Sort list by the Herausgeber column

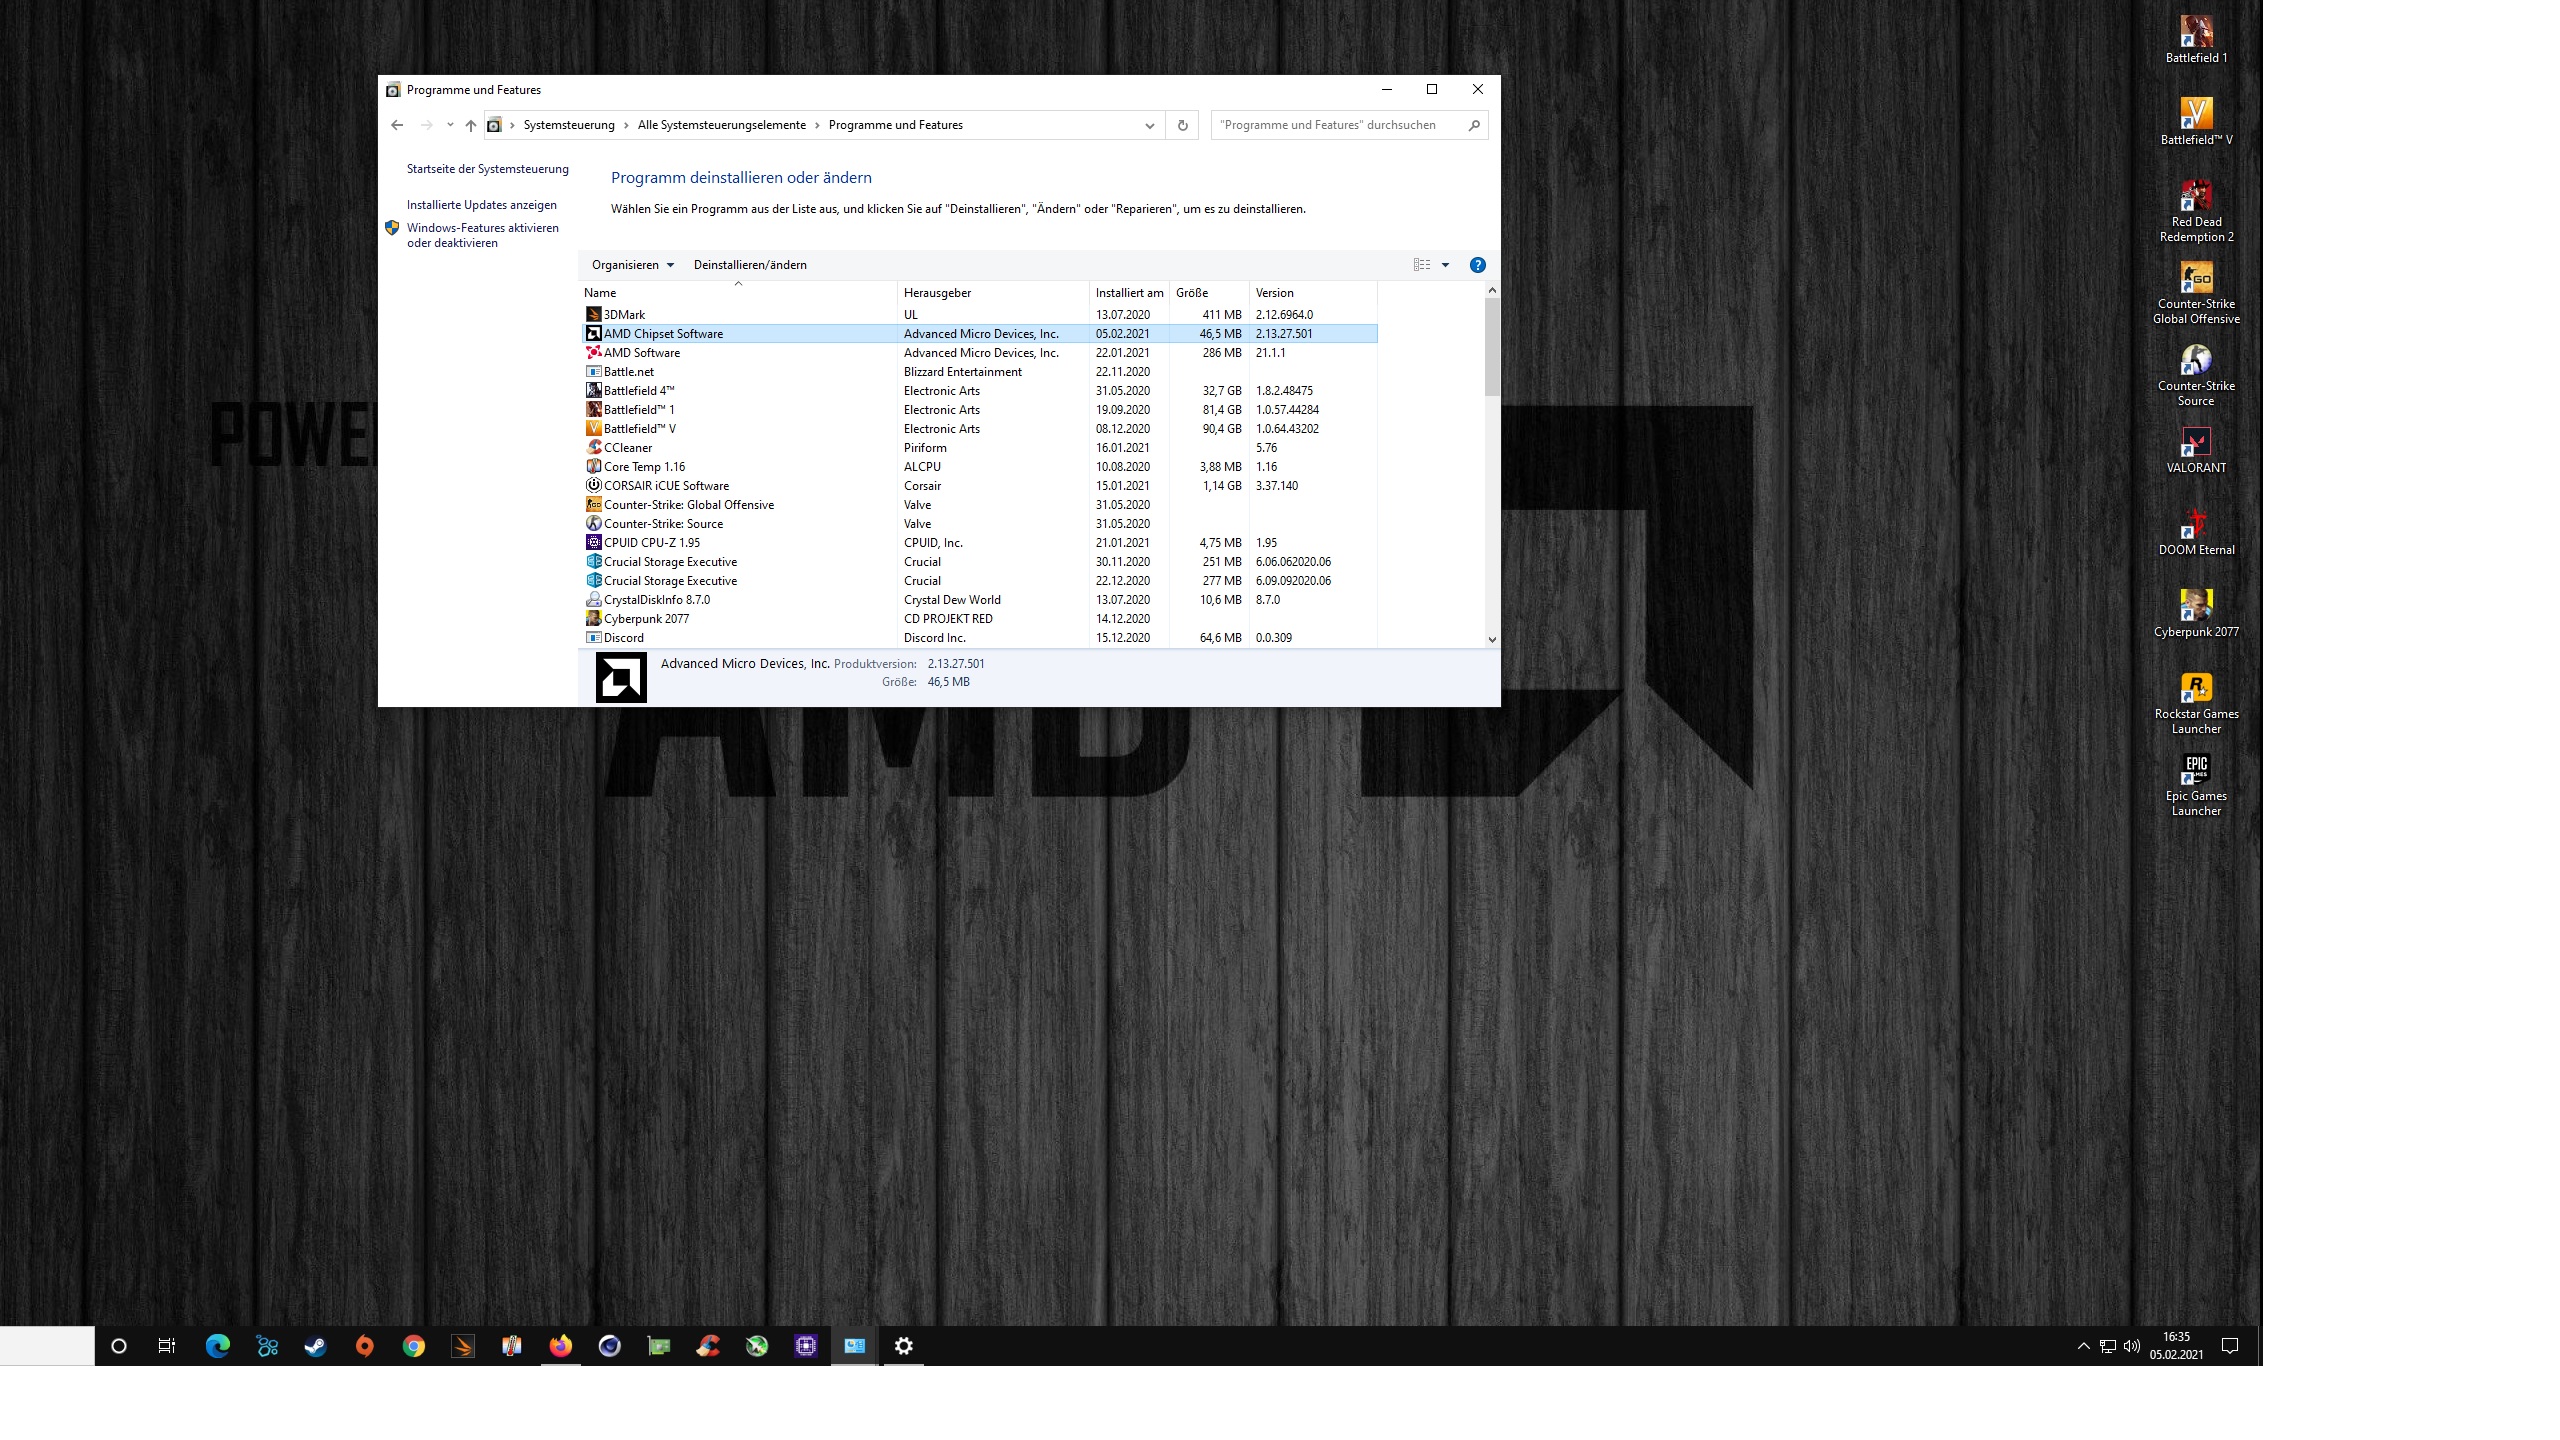(x=993, y=293)
